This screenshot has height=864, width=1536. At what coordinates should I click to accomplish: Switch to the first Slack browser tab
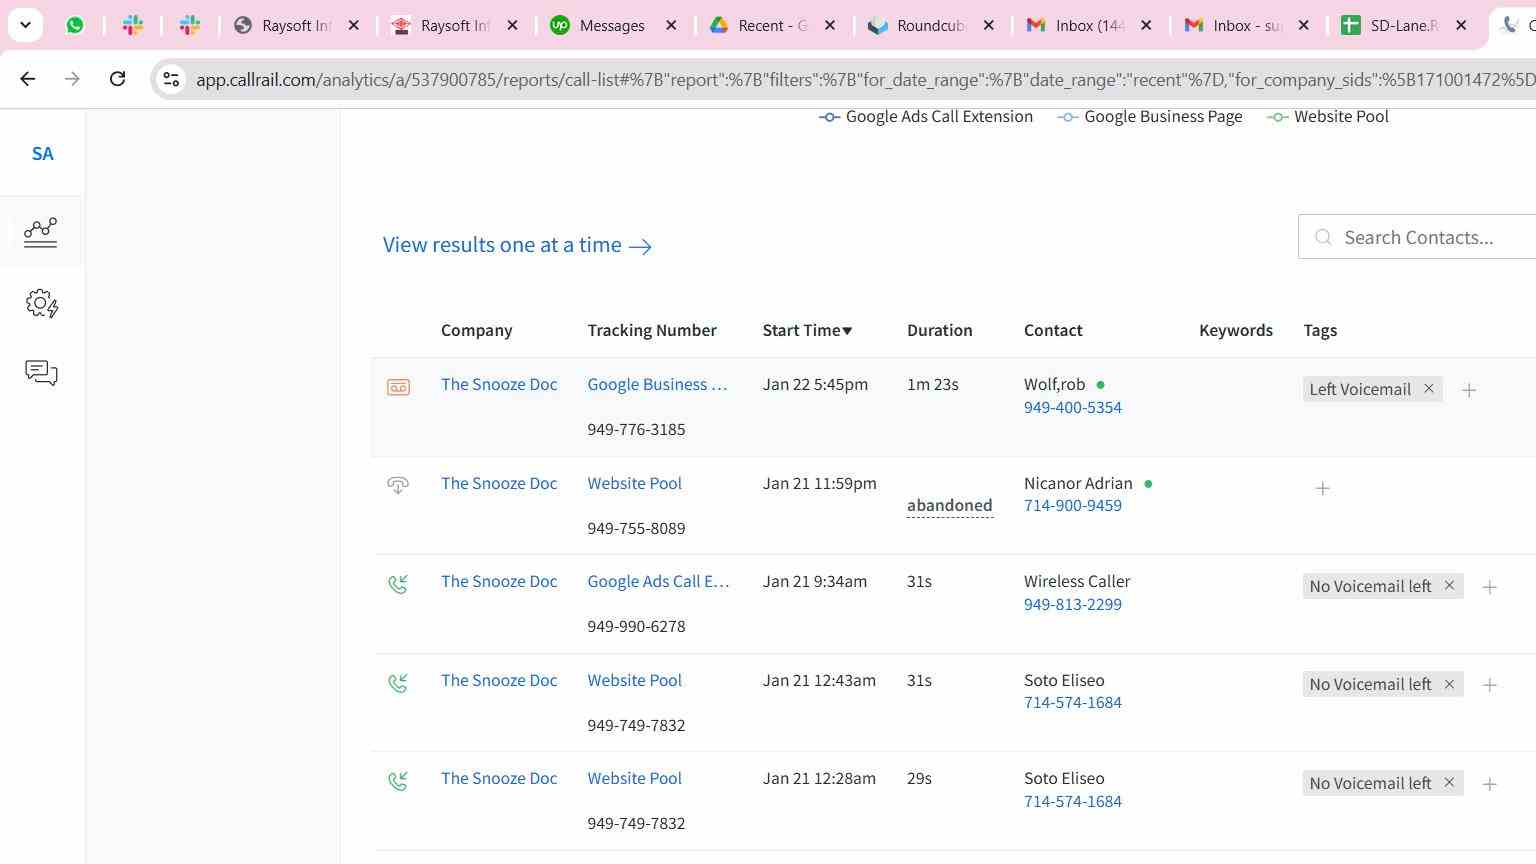[132, 25]
